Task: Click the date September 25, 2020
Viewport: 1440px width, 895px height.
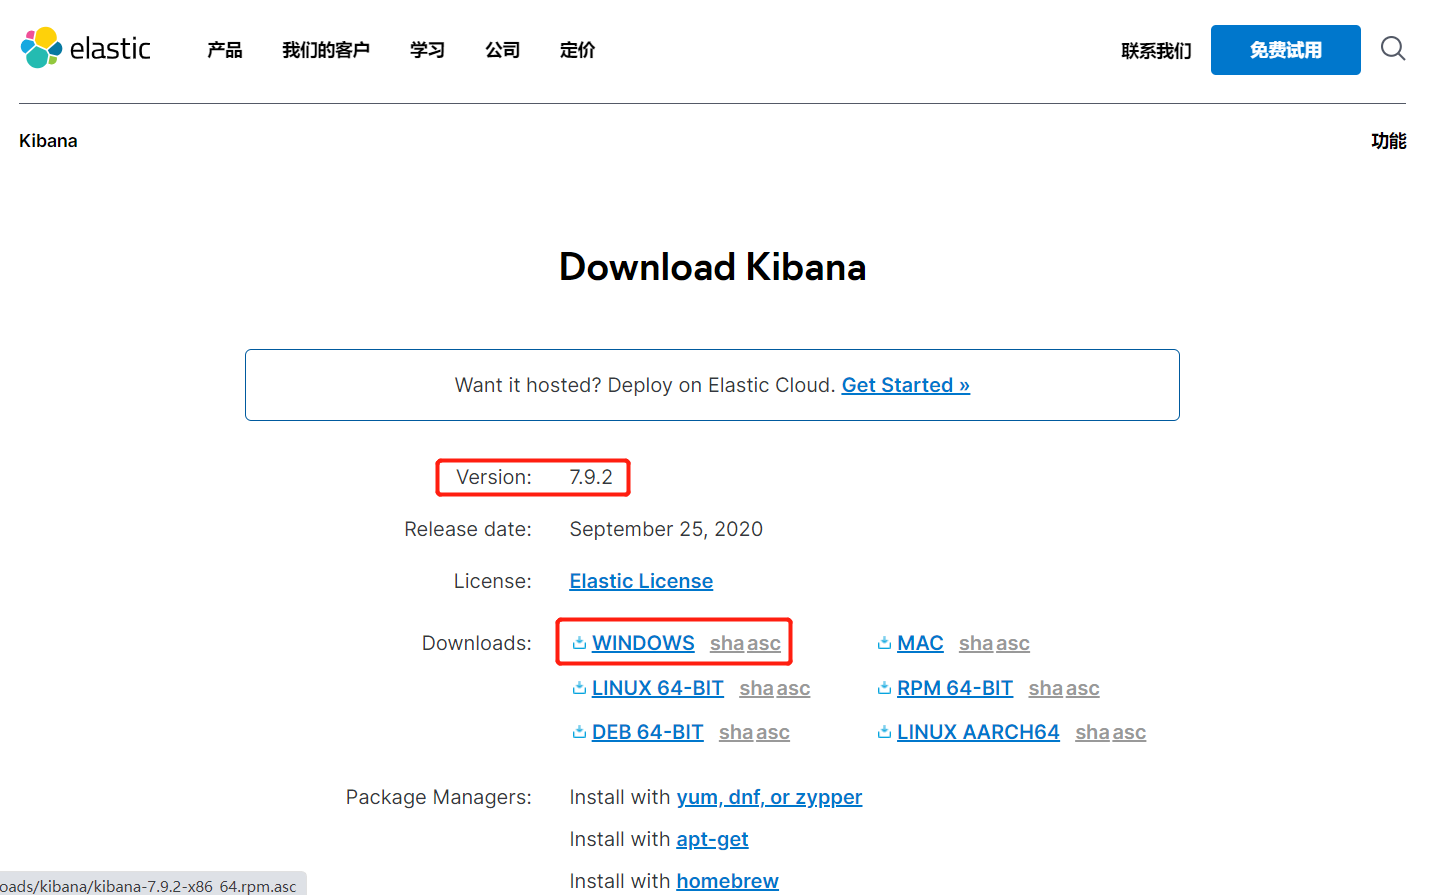Action: 666,529
